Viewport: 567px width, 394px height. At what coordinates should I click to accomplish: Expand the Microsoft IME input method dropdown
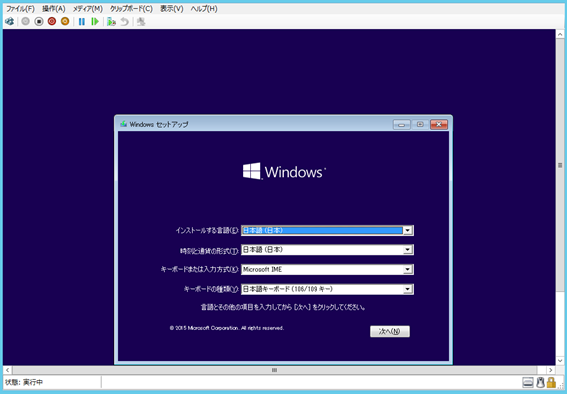coord(408,269)
